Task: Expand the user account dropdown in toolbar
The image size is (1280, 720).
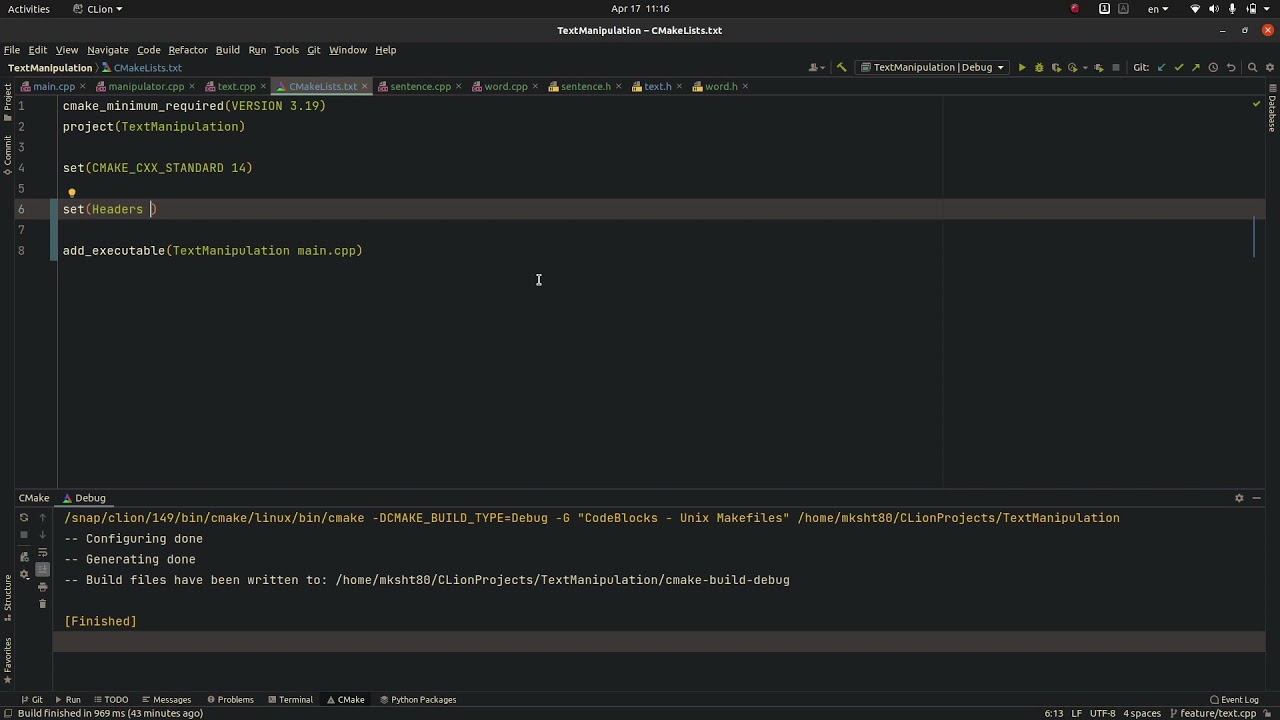Action: (817, 68)
